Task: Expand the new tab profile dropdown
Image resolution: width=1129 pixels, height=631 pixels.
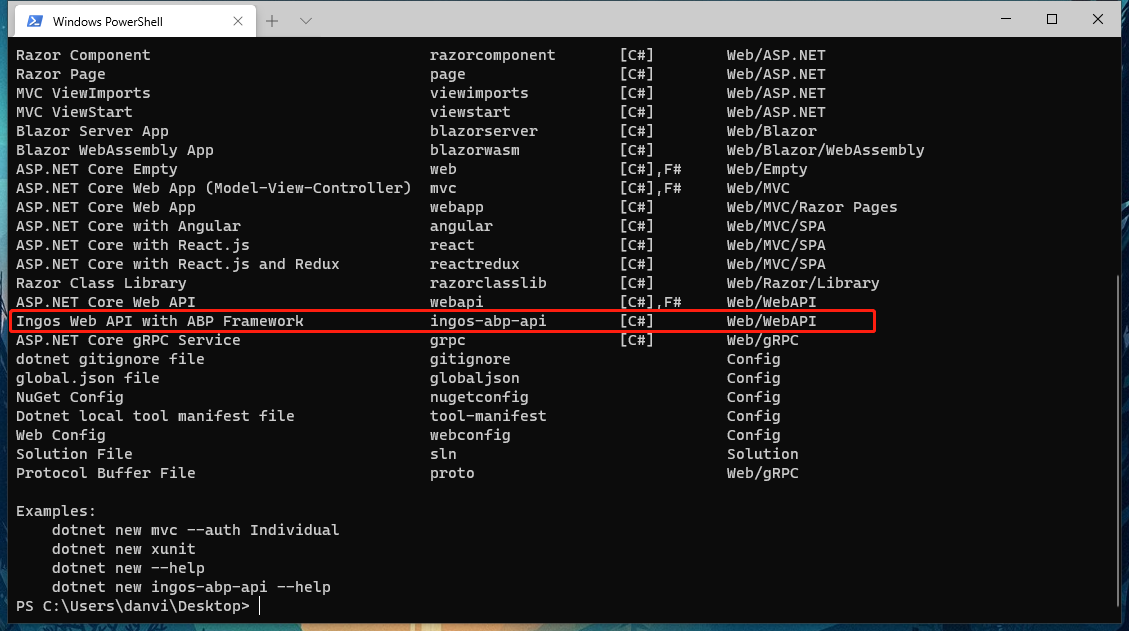Action: 305,21
